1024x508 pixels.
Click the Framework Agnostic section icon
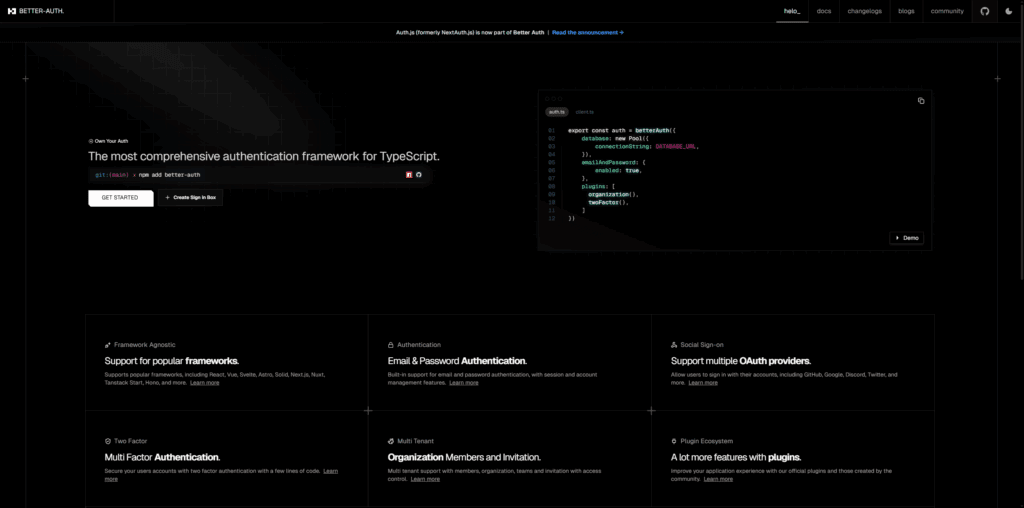coord(107,345)
